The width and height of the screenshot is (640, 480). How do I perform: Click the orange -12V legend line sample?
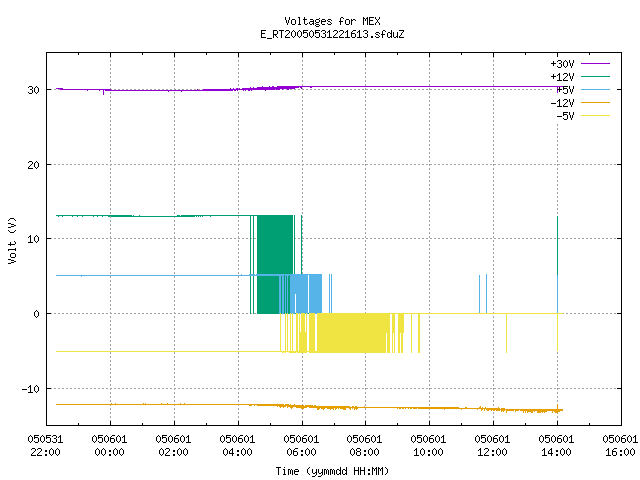point(595,102)
